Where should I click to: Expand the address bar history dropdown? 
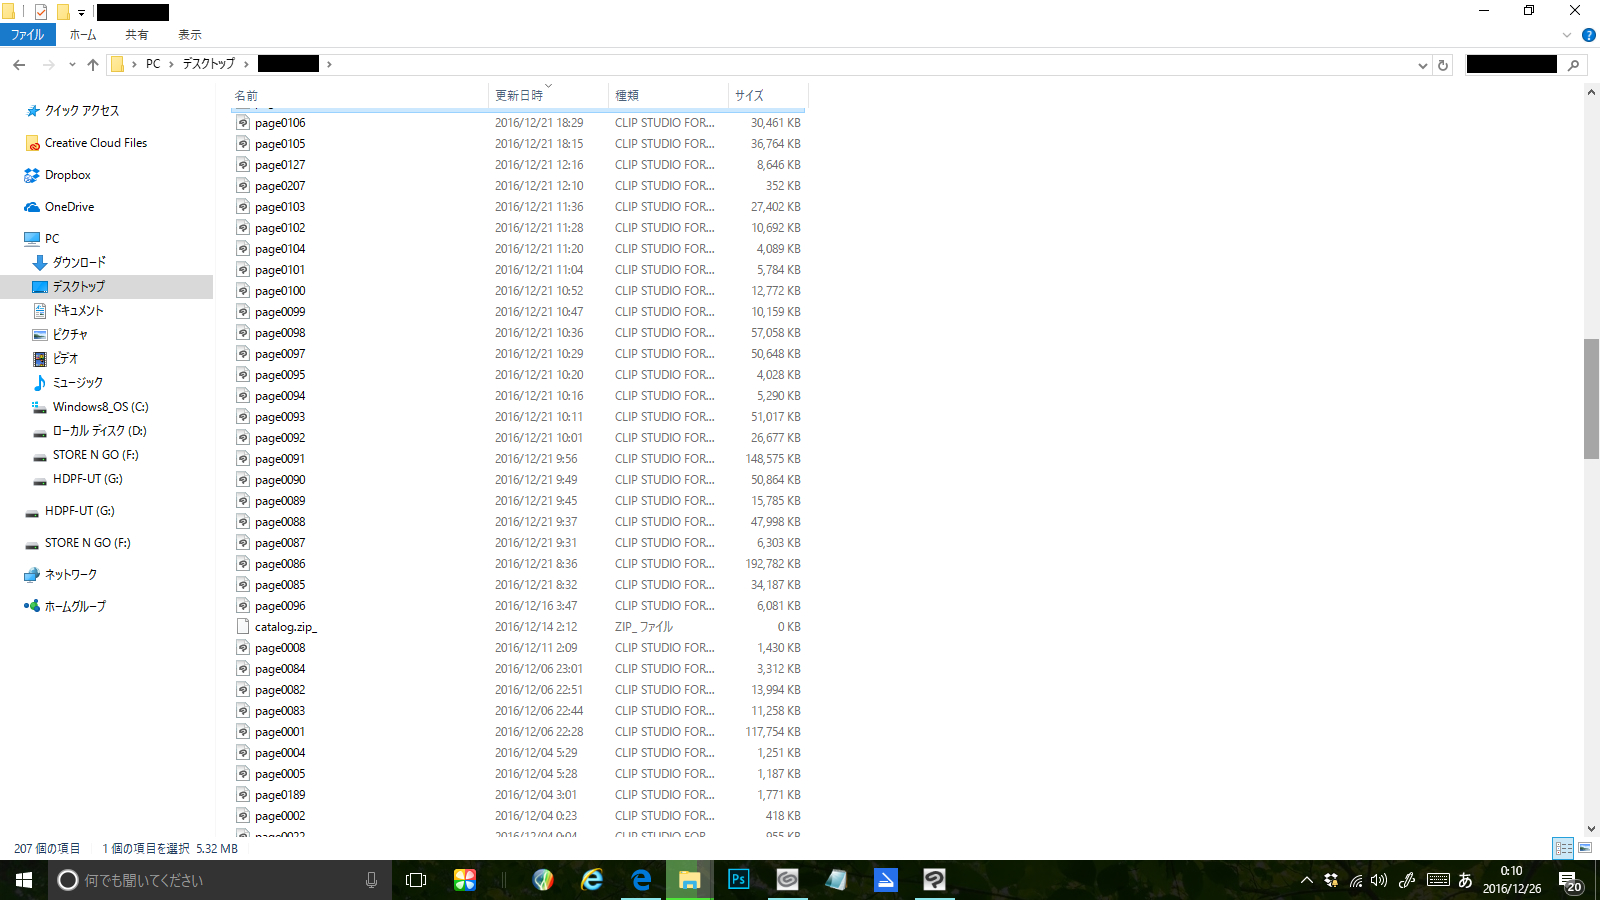pos(1422,65)
